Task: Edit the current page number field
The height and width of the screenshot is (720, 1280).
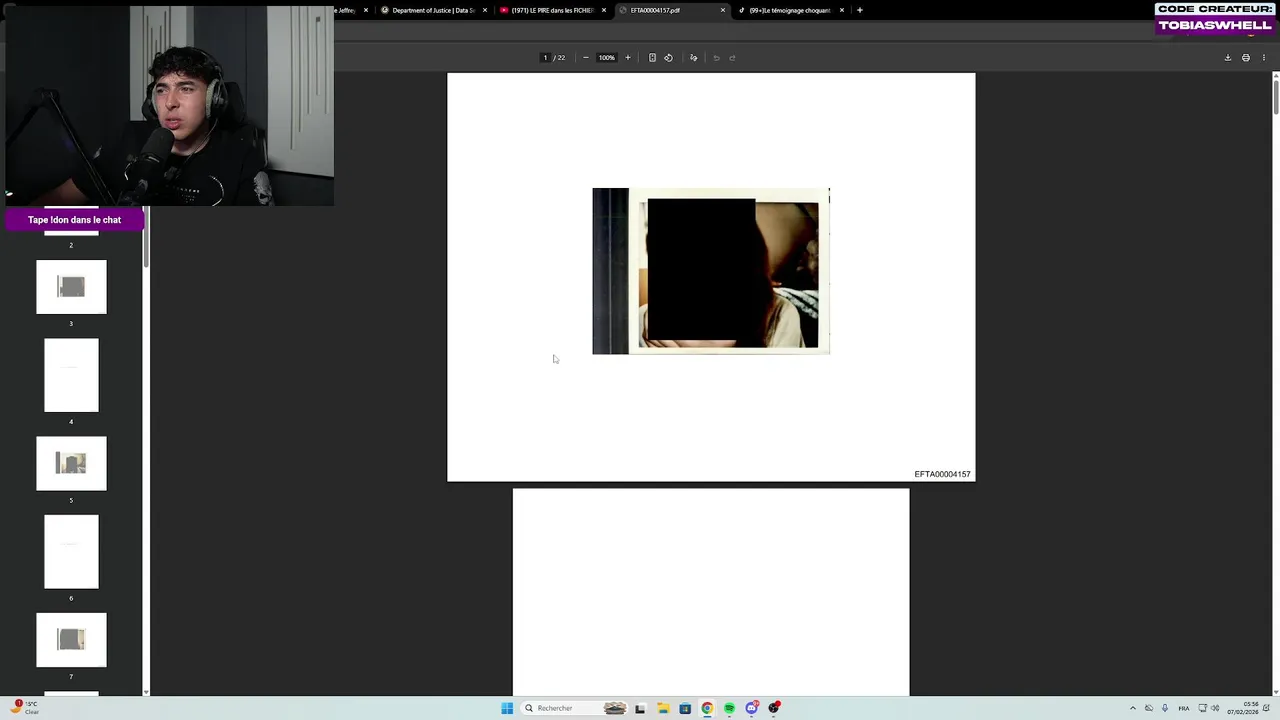Action: coord(545,57)
